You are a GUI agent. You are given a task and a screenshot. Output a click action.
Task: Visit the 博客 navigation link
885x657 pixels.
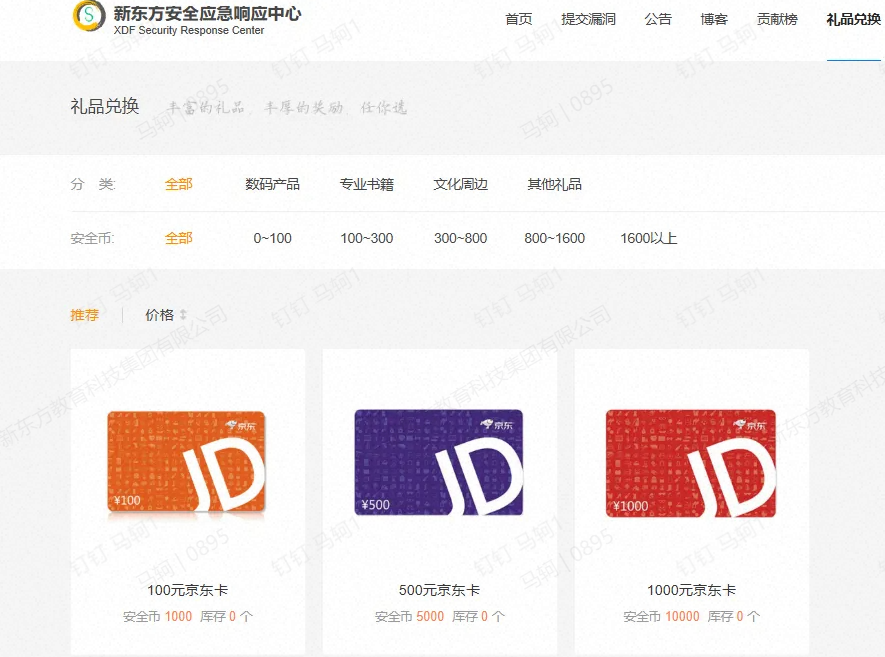pos(714,20)
